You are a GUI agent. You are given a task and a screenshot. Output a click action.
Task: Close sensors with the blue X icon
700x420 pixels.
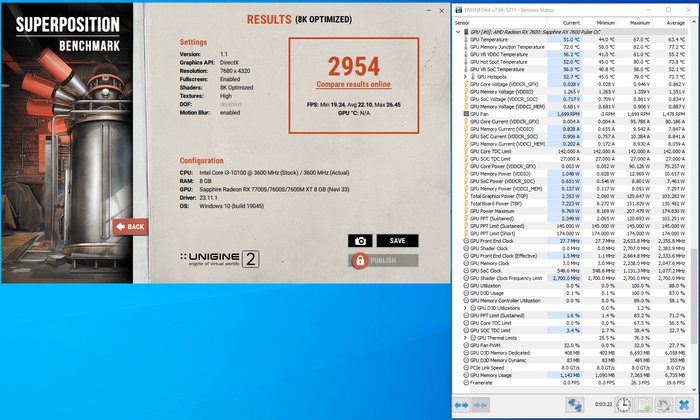[683, 405]
